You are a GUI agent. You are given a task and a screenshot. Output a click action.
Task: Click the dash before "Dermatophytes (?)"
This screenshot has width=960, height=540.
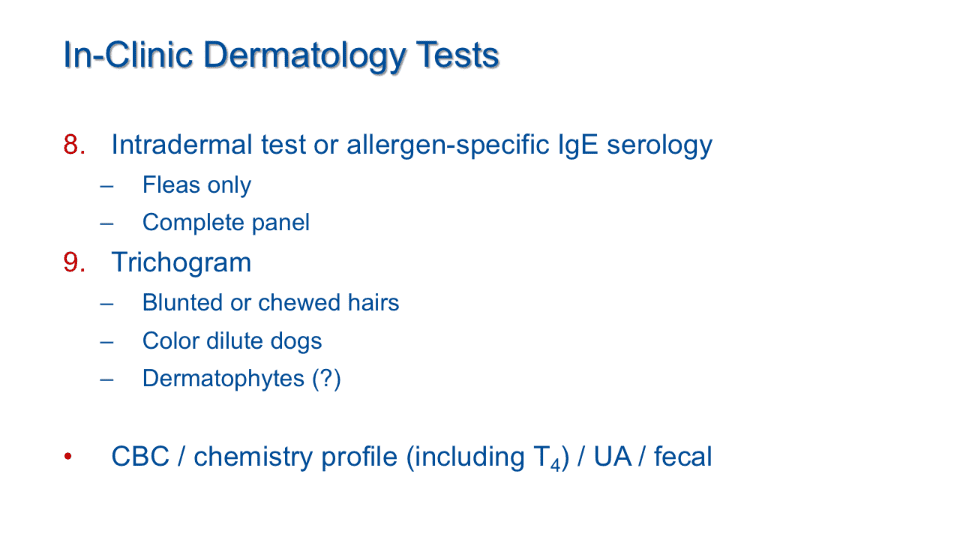[x=107, y=379]
